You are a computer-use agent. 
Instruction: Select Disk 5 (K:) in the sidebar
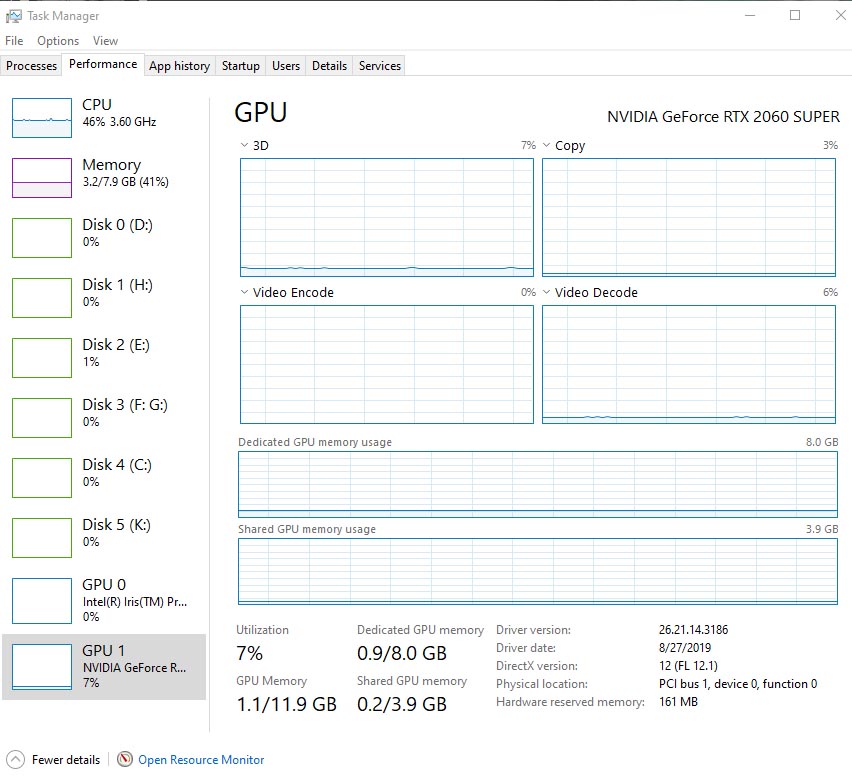pos(104,538)
